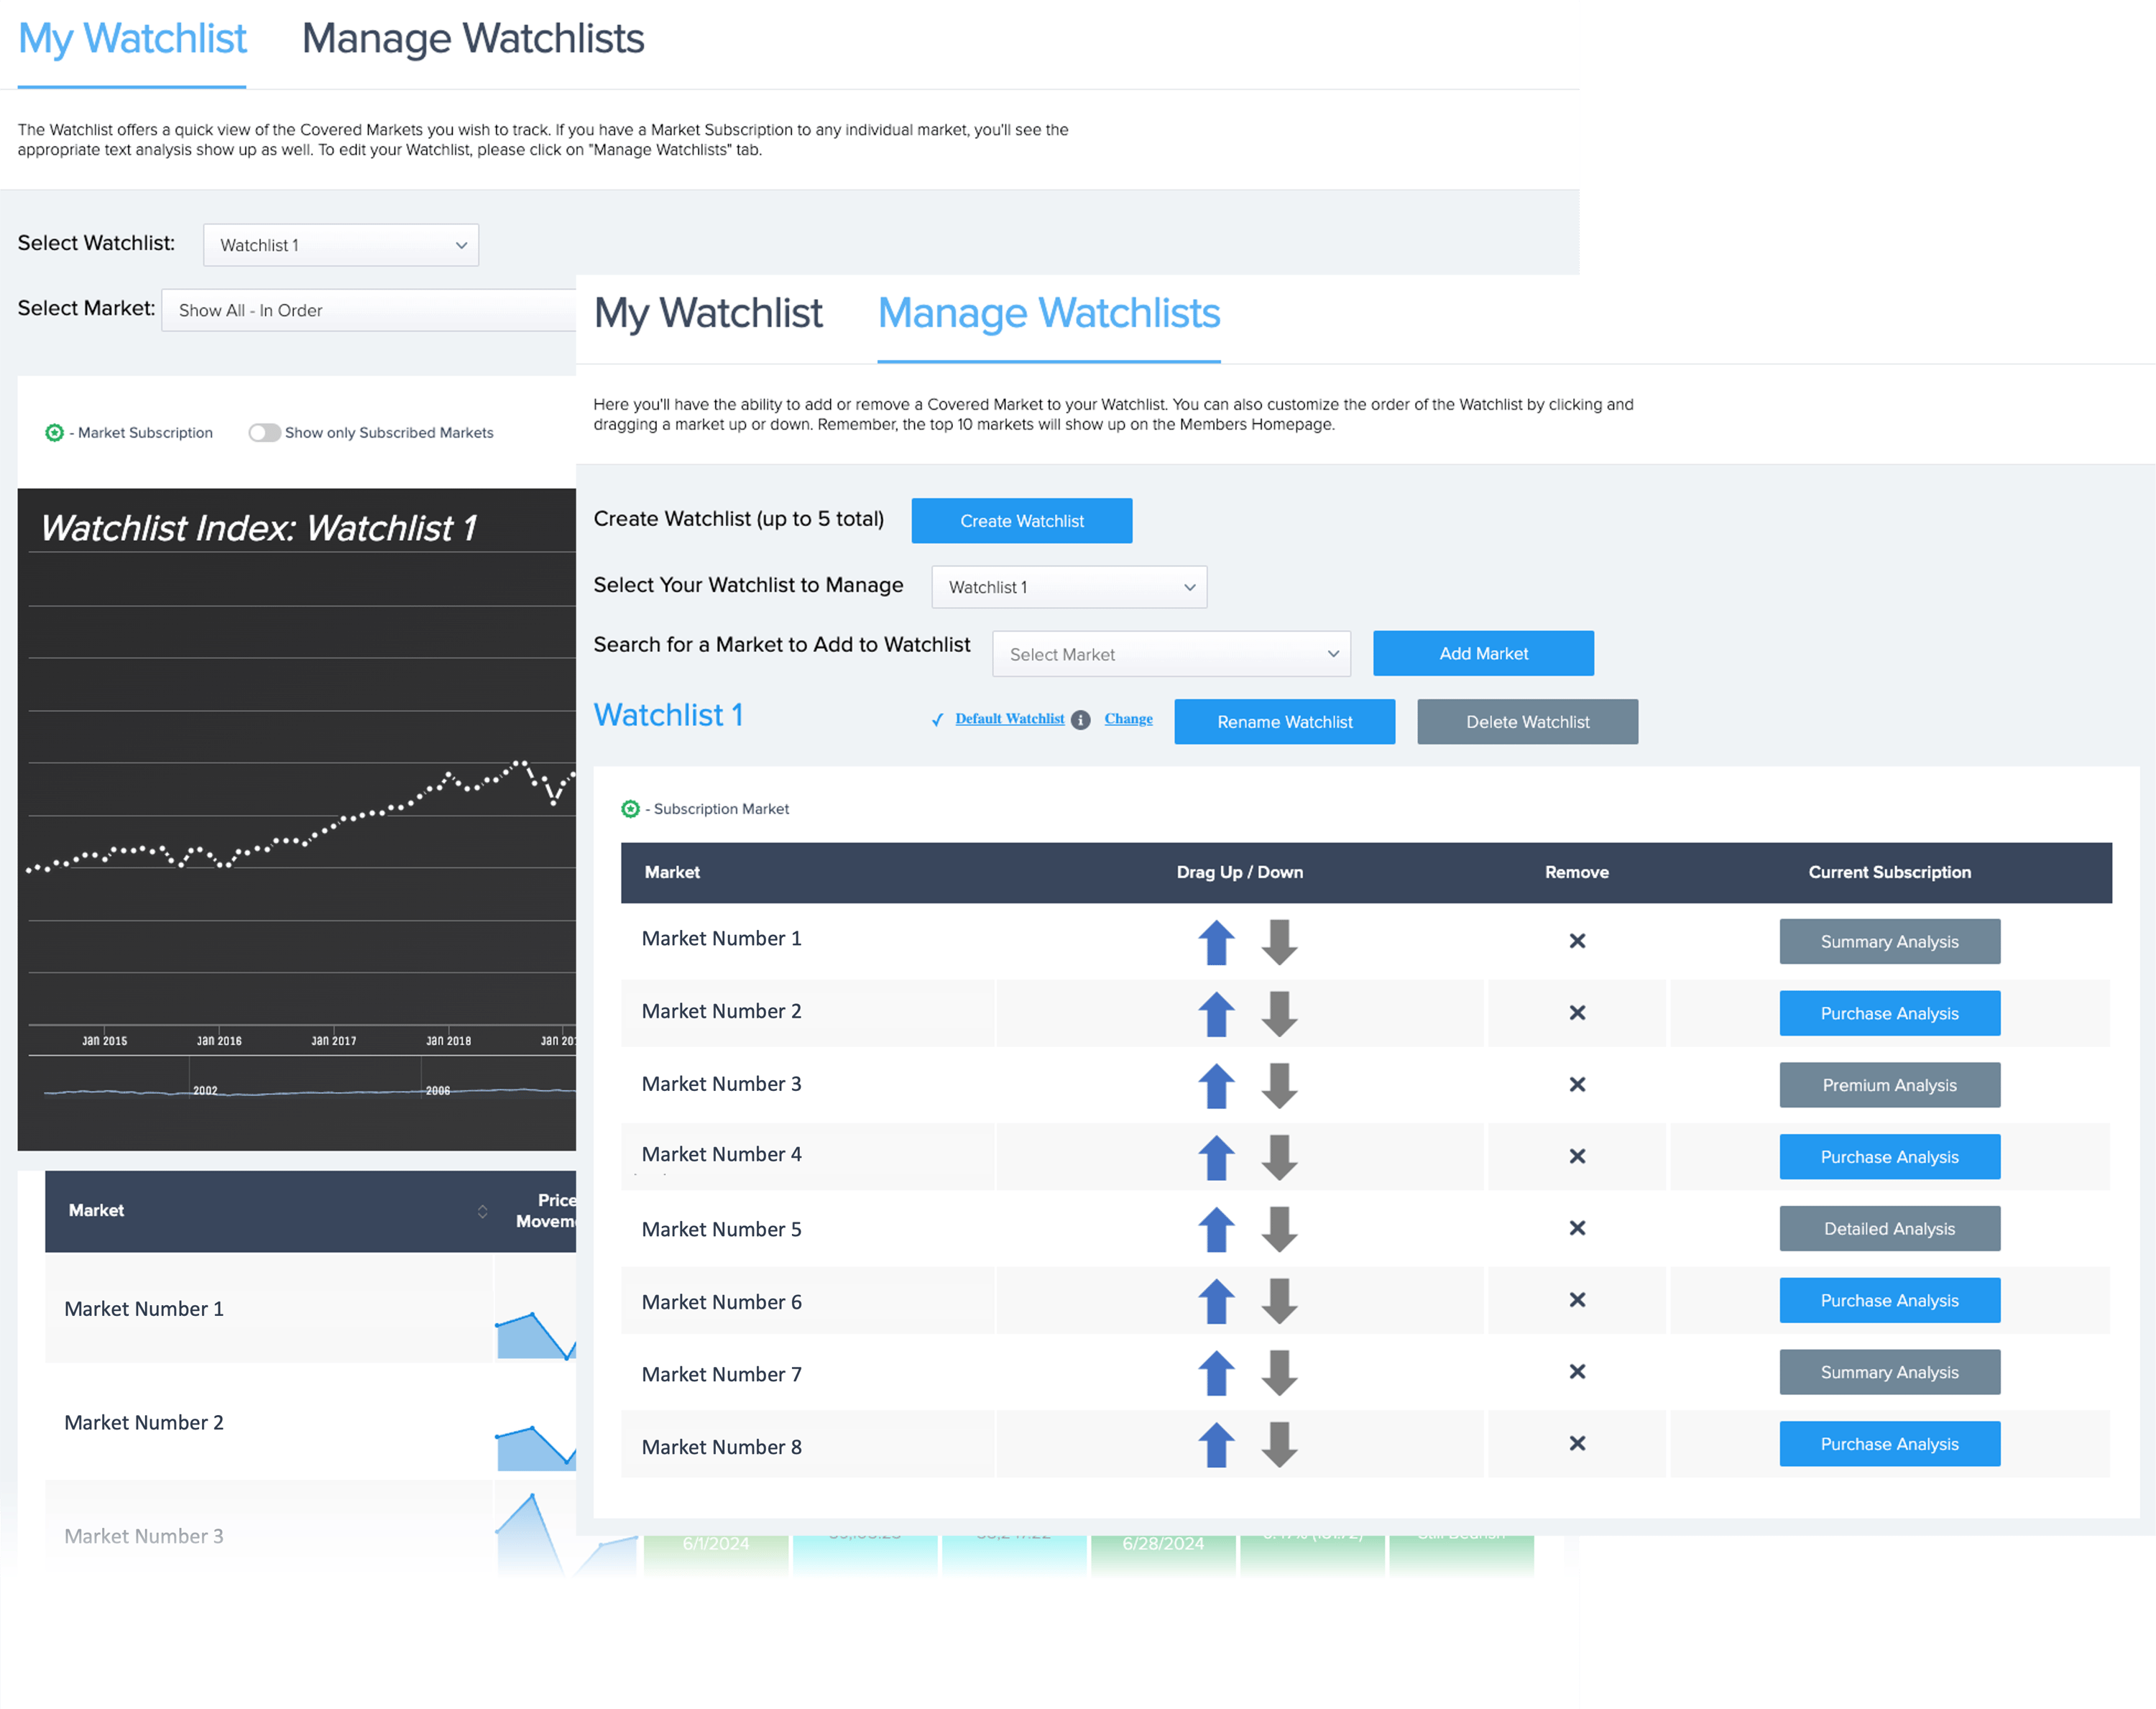The image size is (2156, 1709).
Task: Click the Create Watchlist button
Action: 1021,520
